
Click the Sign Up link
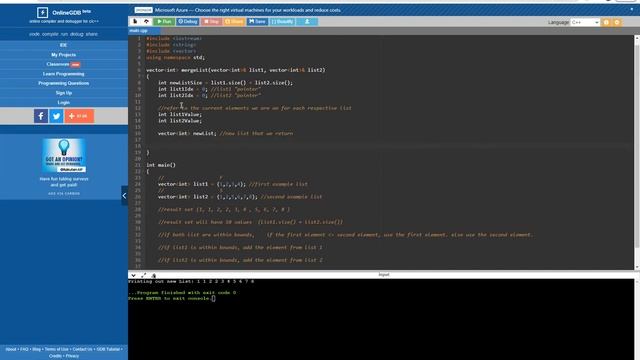point(63,93)
